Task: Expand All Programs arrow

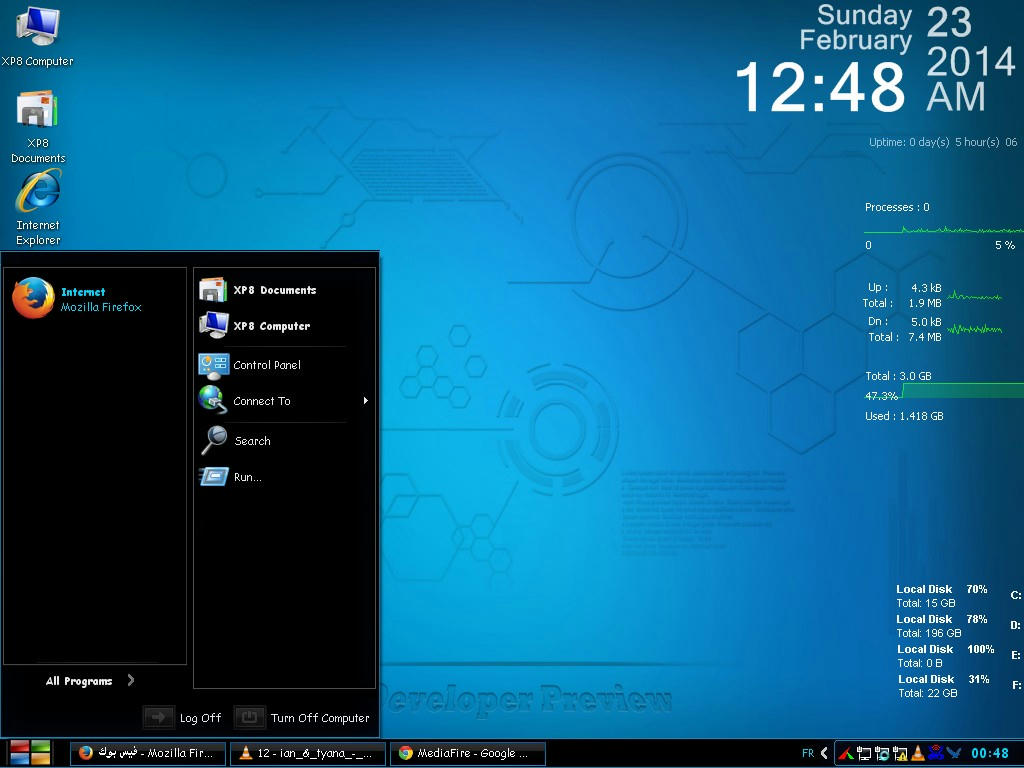Action: 131,680
